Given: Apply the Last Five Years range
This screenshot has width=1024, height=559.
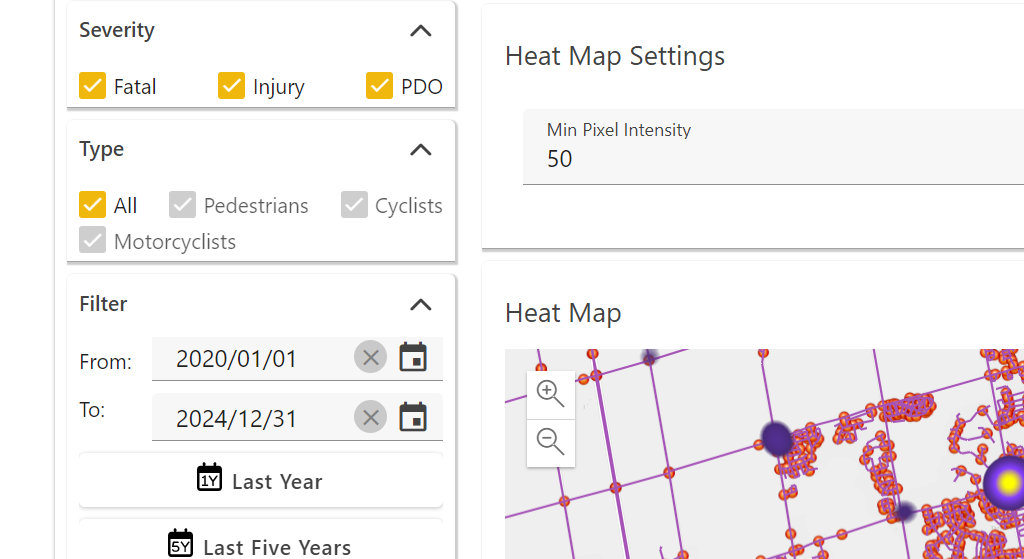Looking at the screenshot, I should tap(260, 545).
